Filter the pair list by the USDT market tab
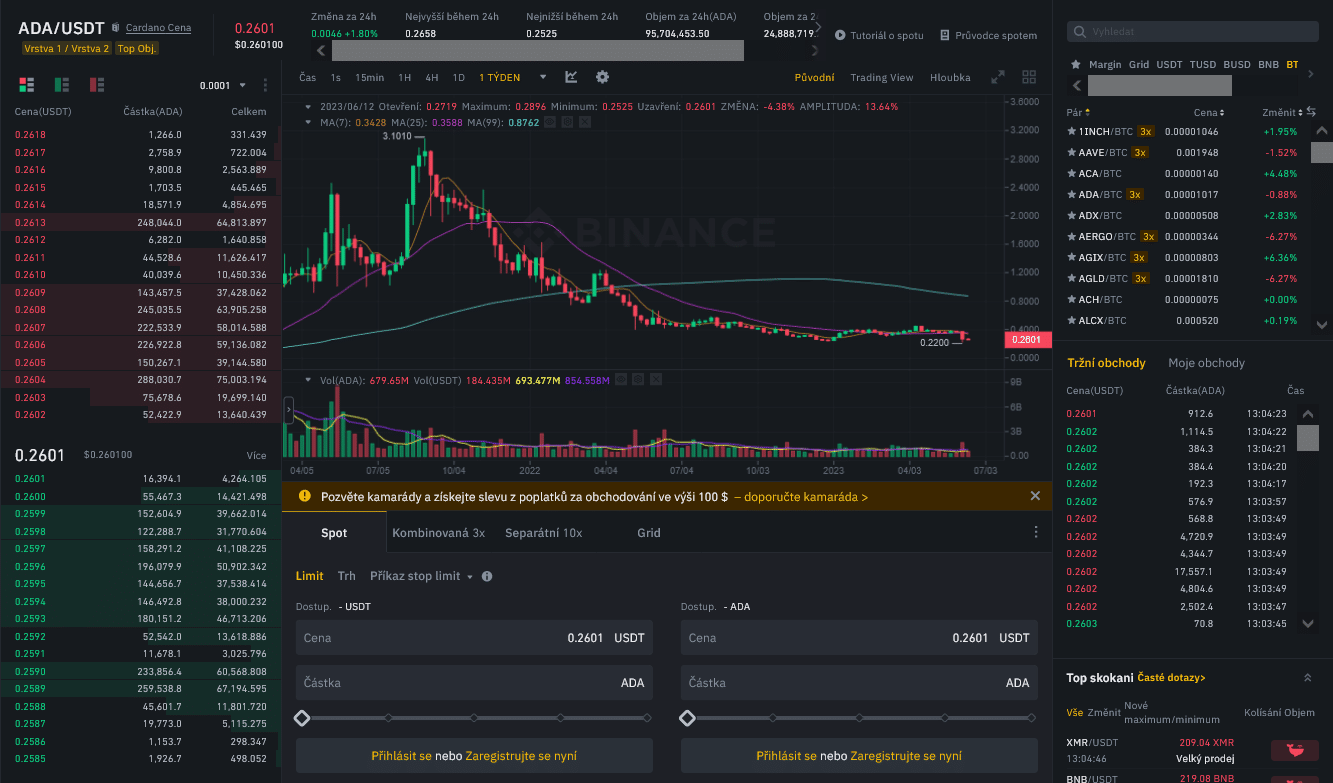 coord(1169,64)
